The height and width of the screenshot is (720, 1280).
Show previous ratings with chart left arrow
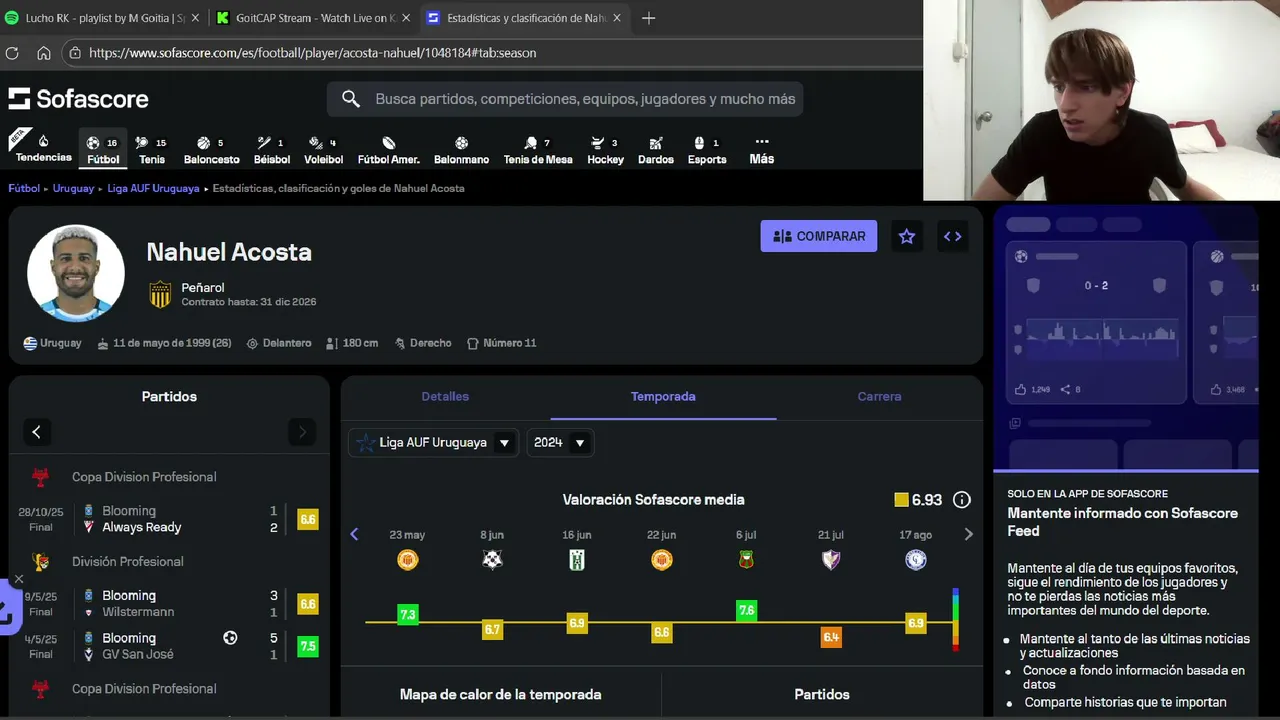354,534
